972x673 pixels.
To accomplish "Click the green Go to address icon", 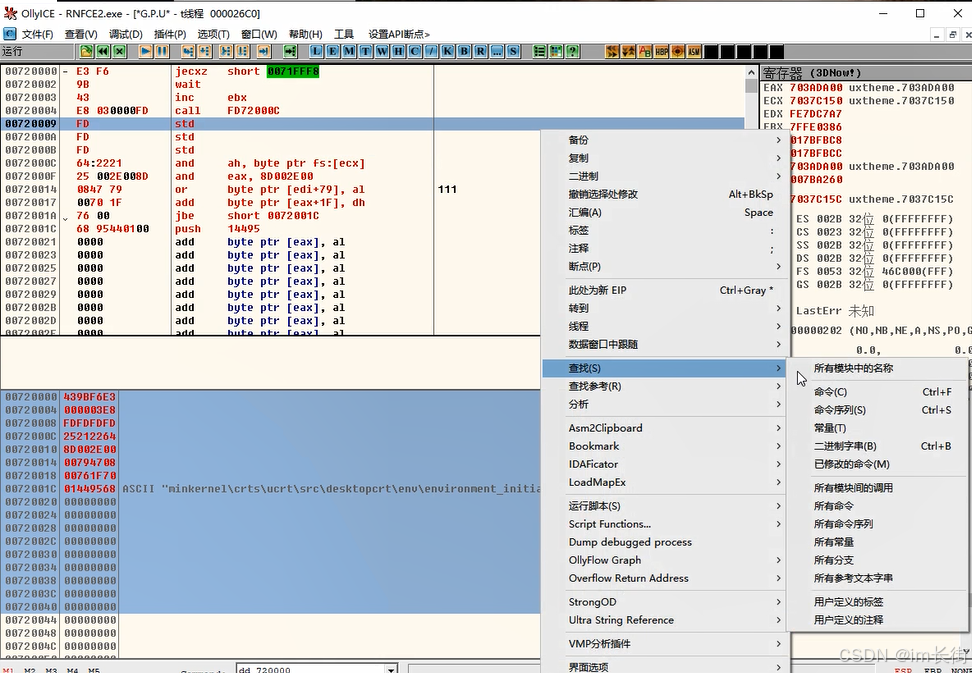I will click(x=290, y=51).
